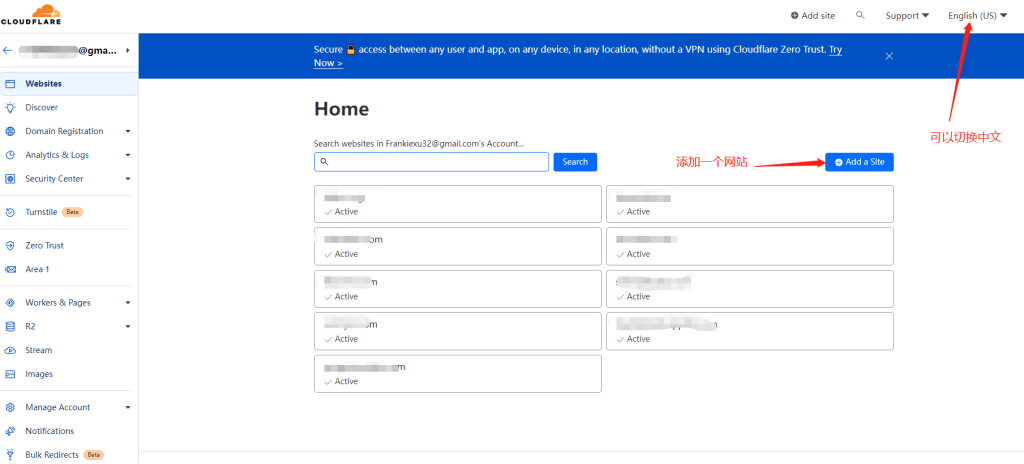
Task: Click the Notifications icon in sidebar
Action: [10, 431]
